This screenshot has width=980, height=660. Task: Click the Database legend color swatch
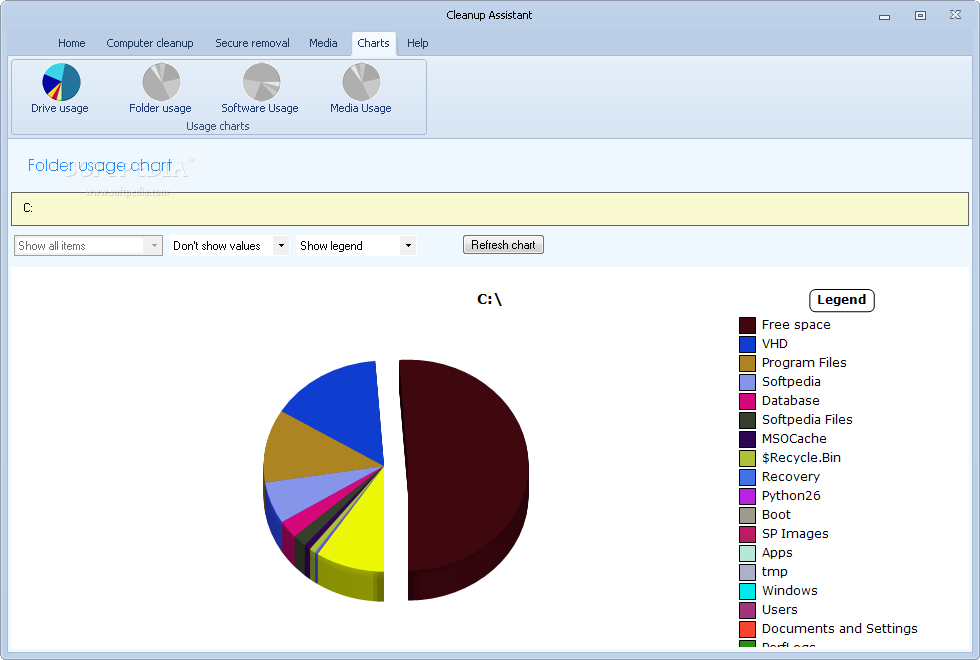pyautogui.click(x=748, y=401)
